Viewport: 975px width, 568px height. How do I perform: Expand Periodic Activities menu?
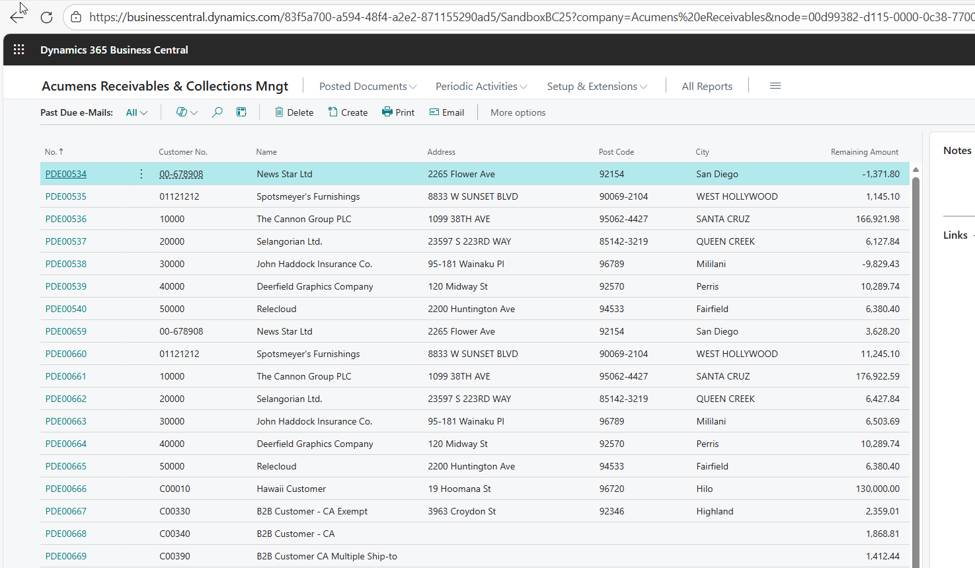481,86
